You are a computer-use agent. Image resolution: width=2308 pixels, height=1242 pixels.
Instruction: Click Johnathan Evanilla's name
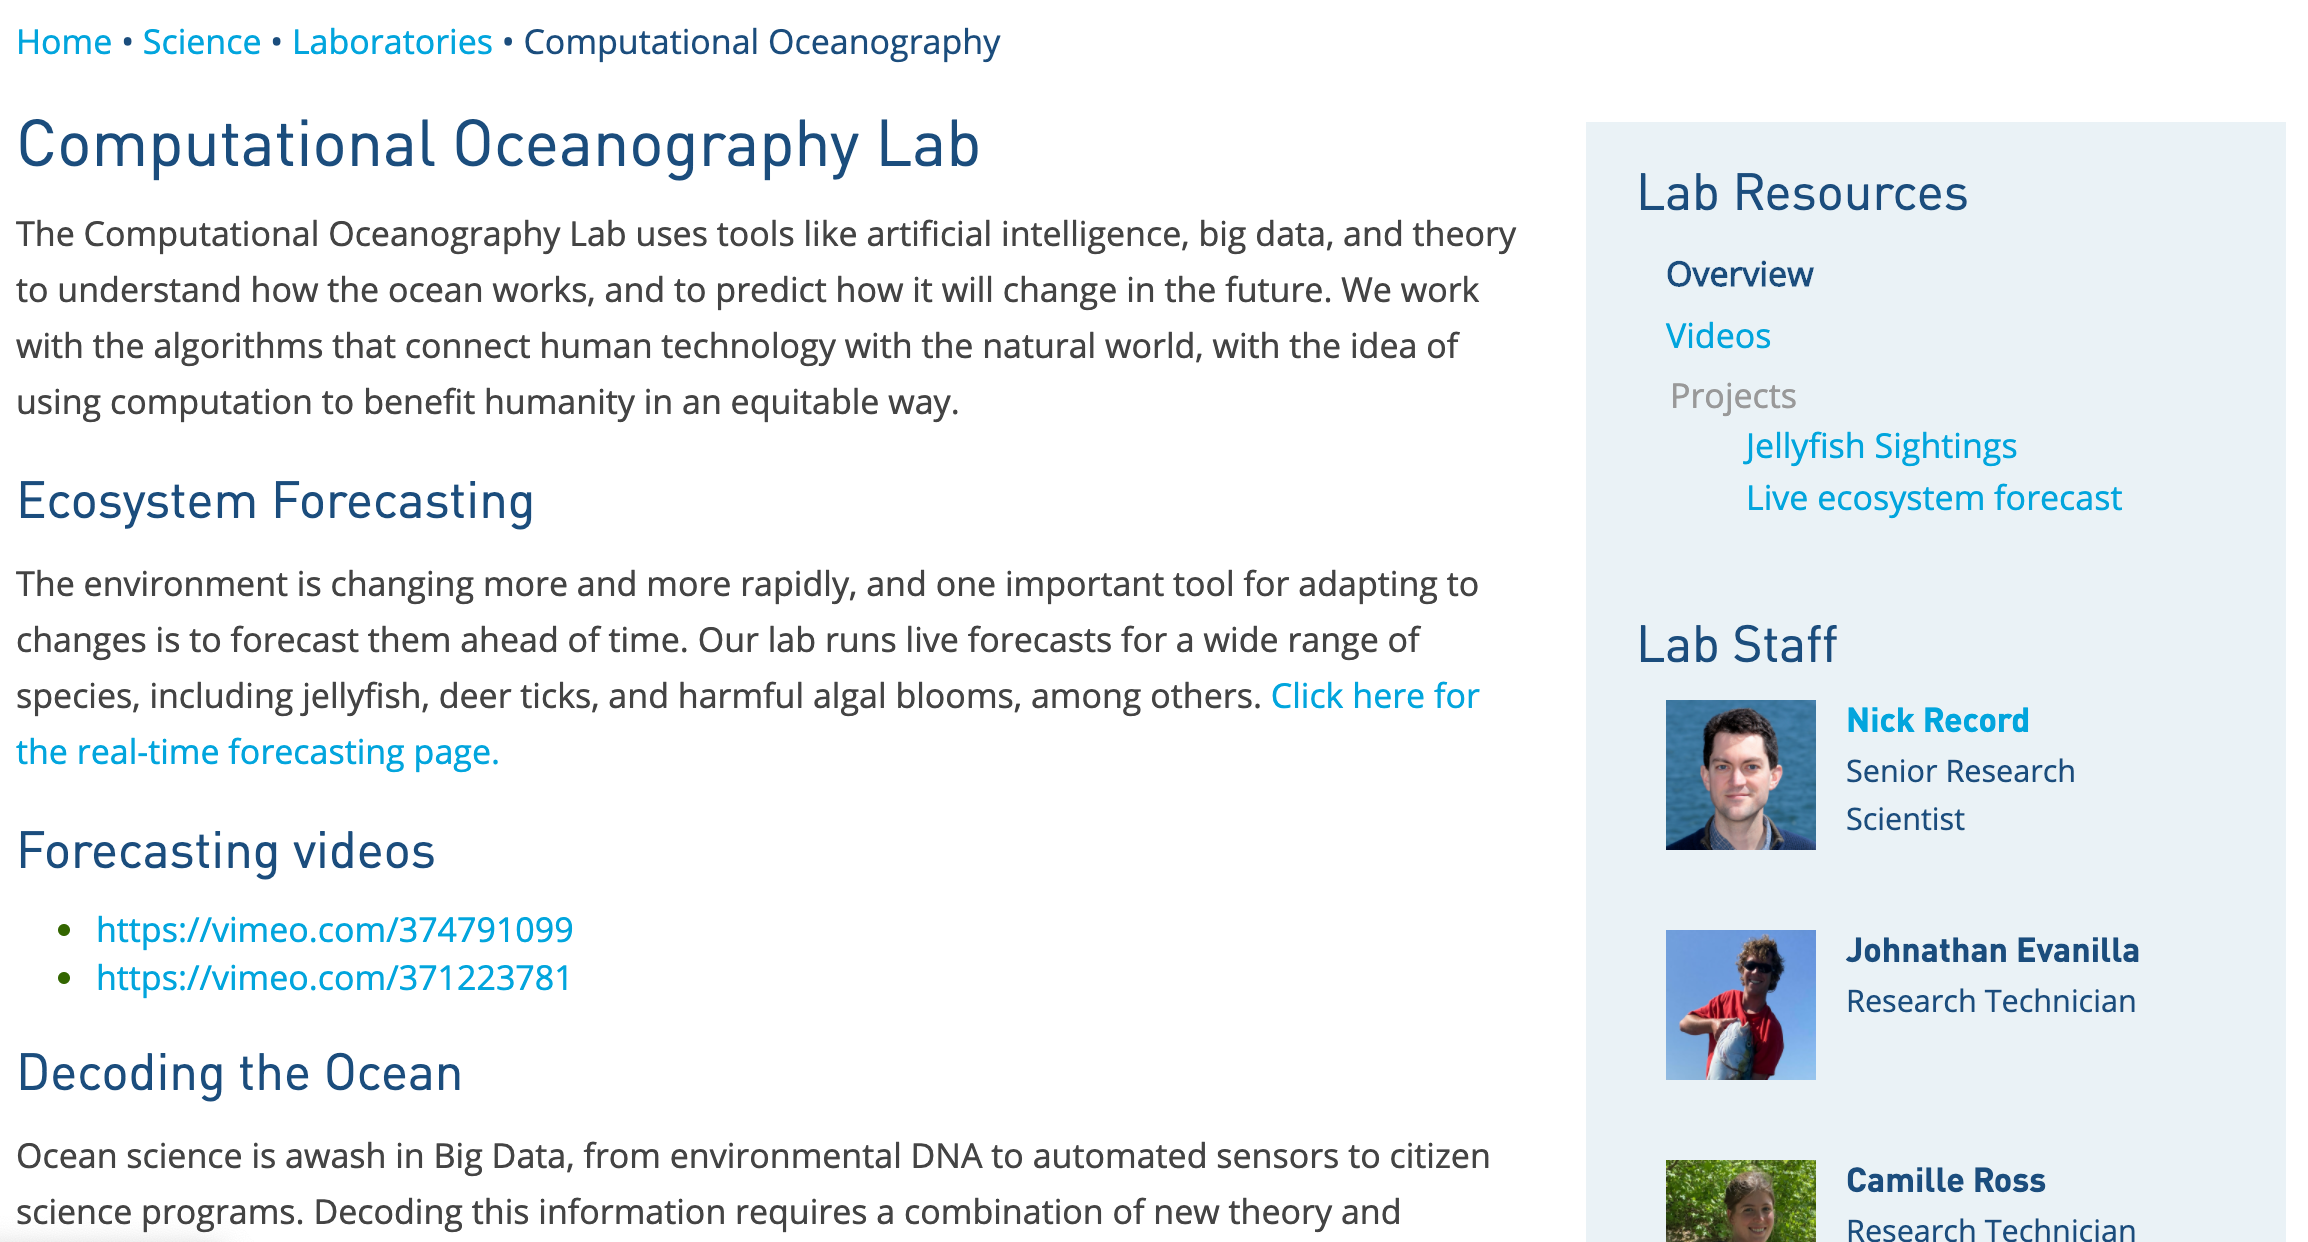coord(1992,950)
